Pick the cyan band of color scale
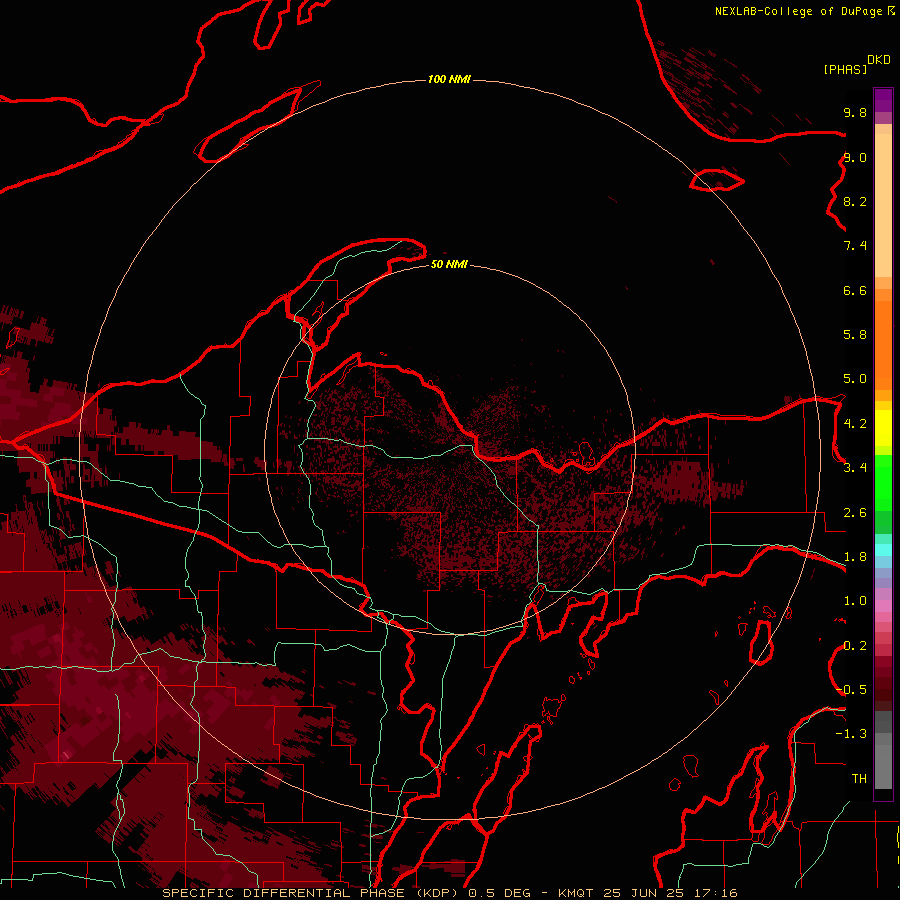Screen dimensions: 900x900 coord(883,550)
